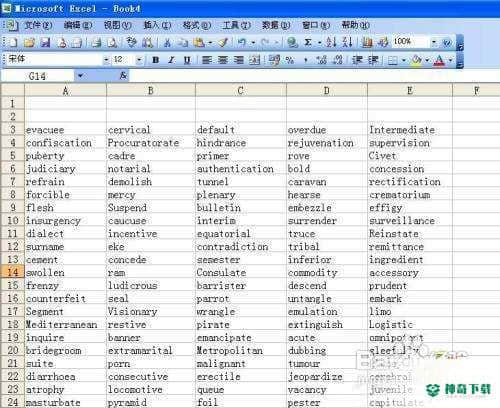Open the font color A dropdown arrow
500x408 pixels.
tap(450, 60)
